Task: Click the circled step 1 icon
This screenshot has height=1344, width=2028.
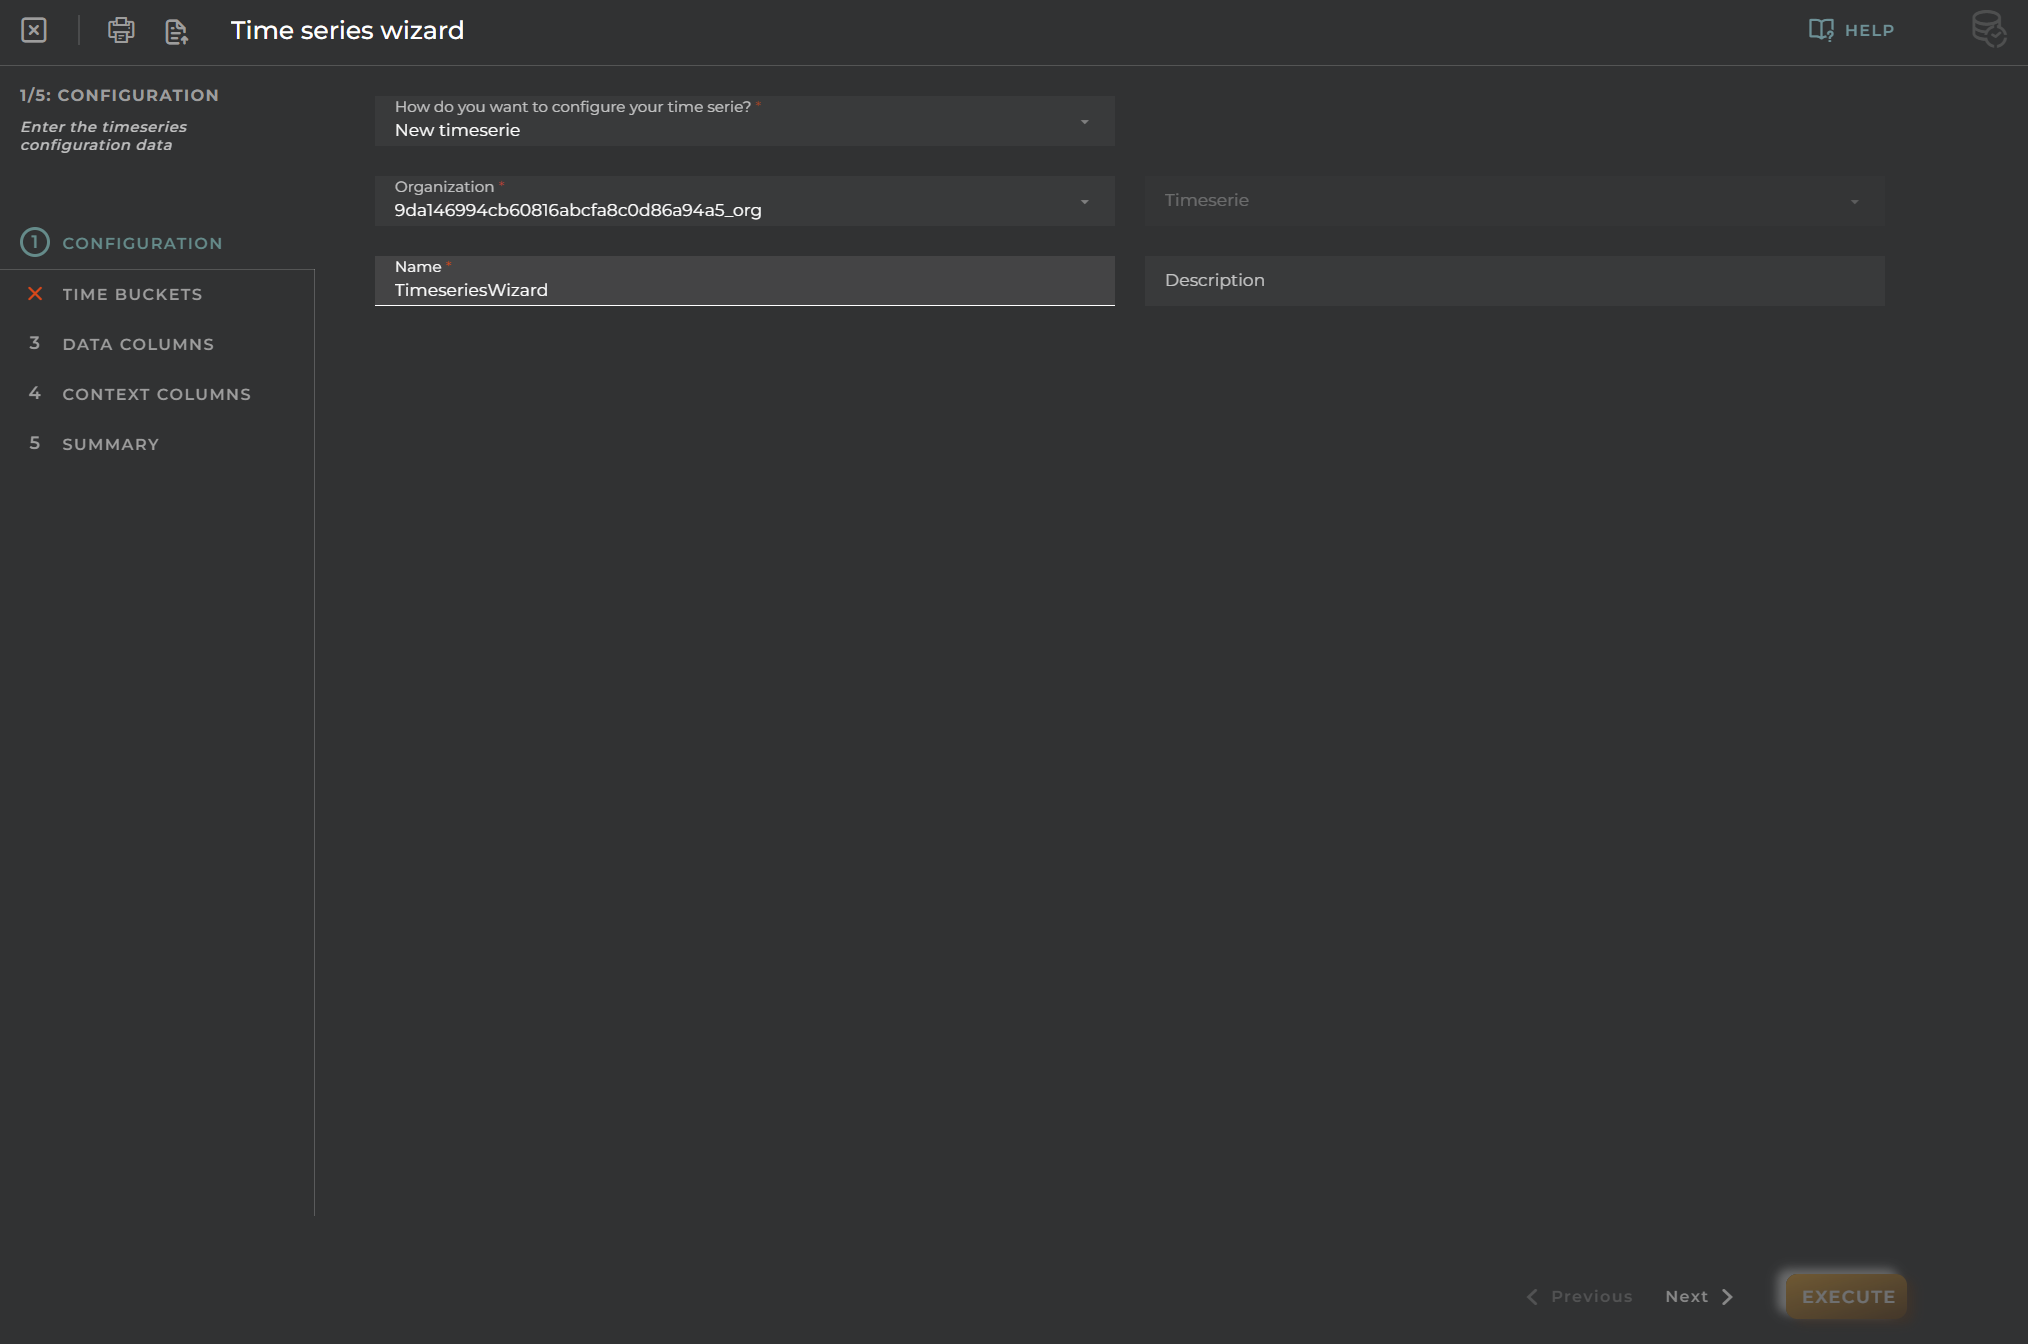Action: click(35, 242)
